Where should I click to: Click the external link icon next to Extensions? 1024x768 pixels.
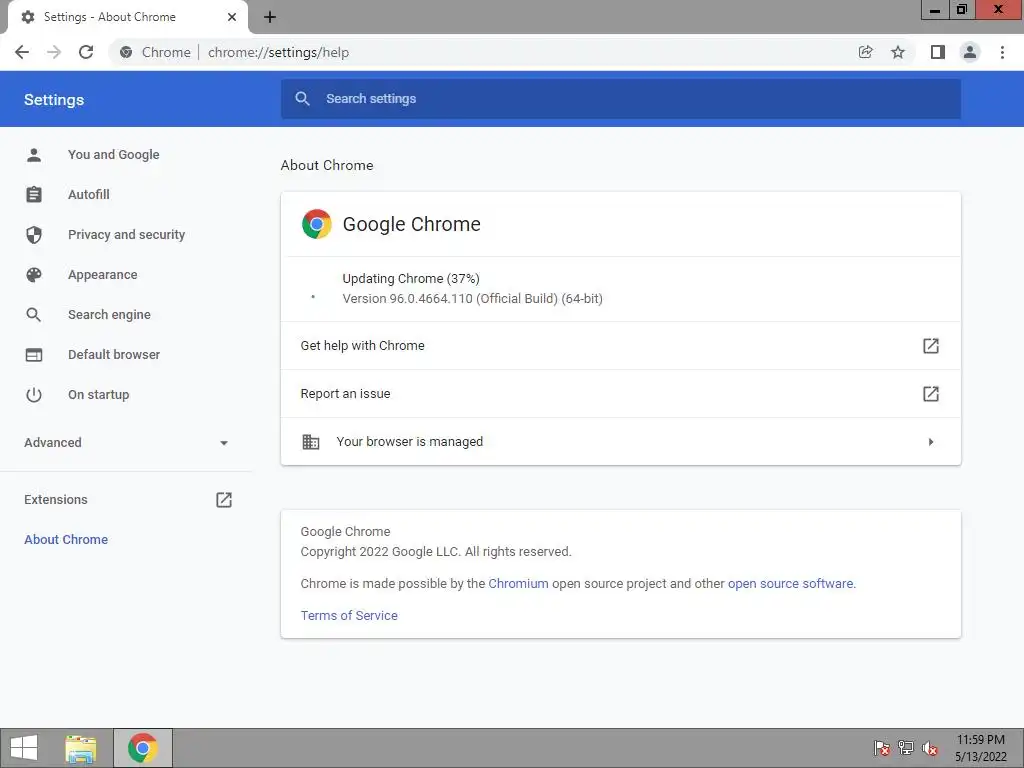coord(224,500)
